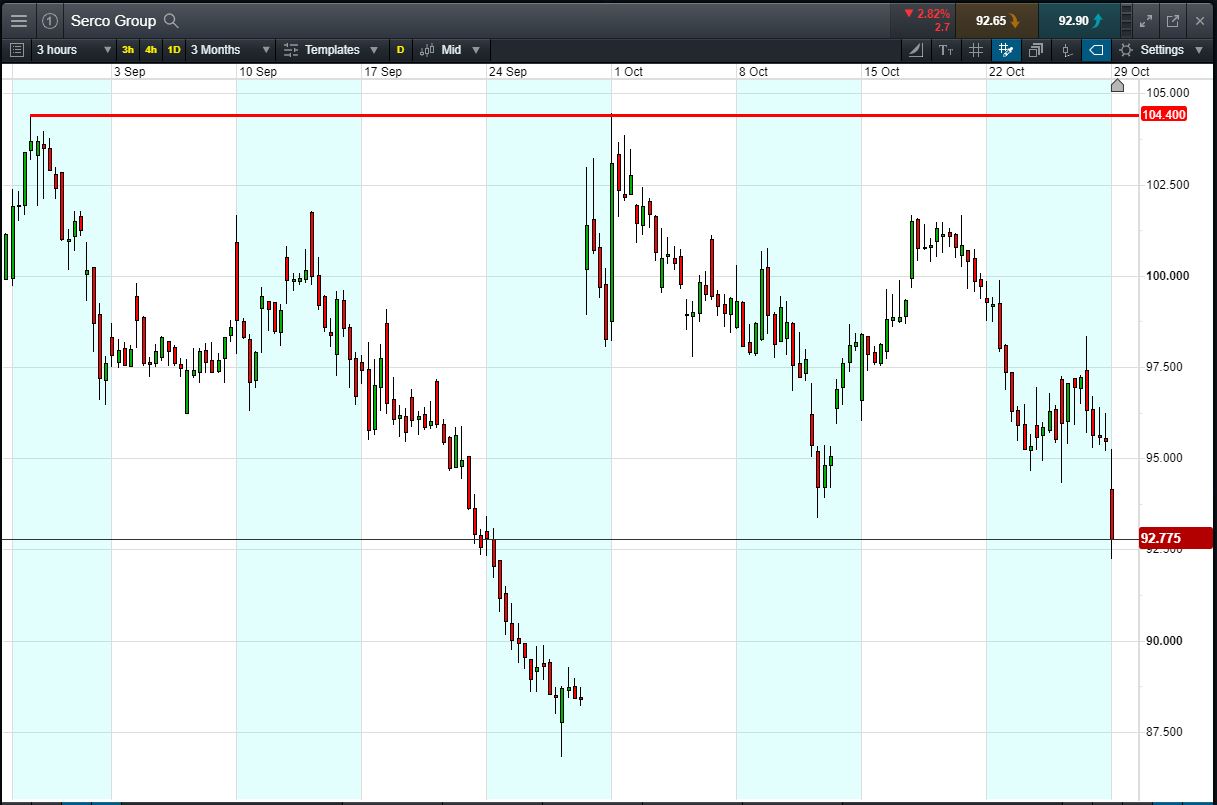Open the 3 Months period dropdown
1217x805 pixels.
[x=230, y=49]
